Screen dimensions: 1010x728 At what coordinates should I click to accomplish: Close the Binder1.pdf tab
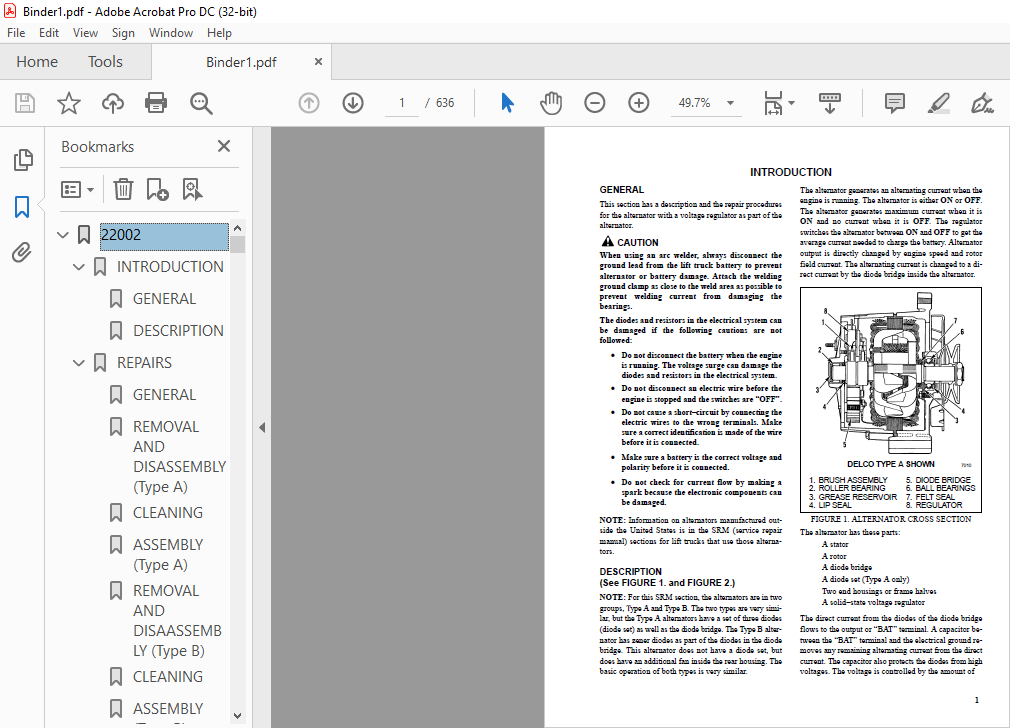[318, 62]
